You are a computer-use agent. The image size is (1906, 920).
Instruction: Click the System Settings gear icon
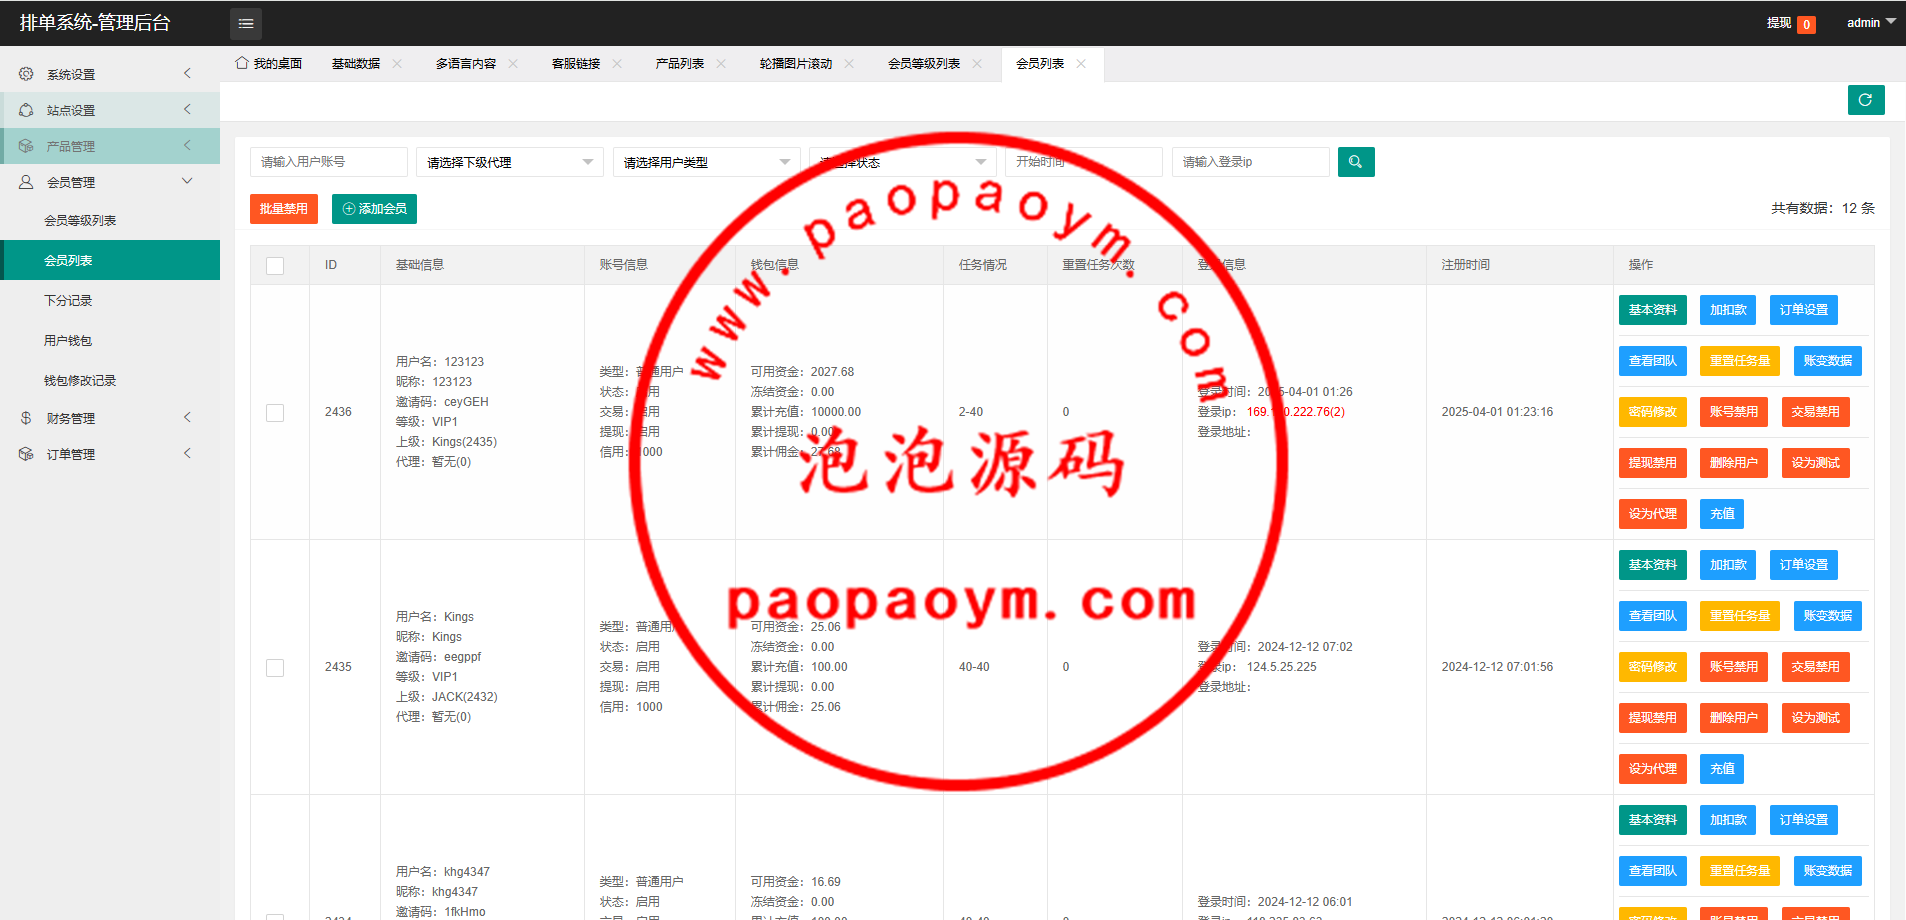click(x=26, y=74)
